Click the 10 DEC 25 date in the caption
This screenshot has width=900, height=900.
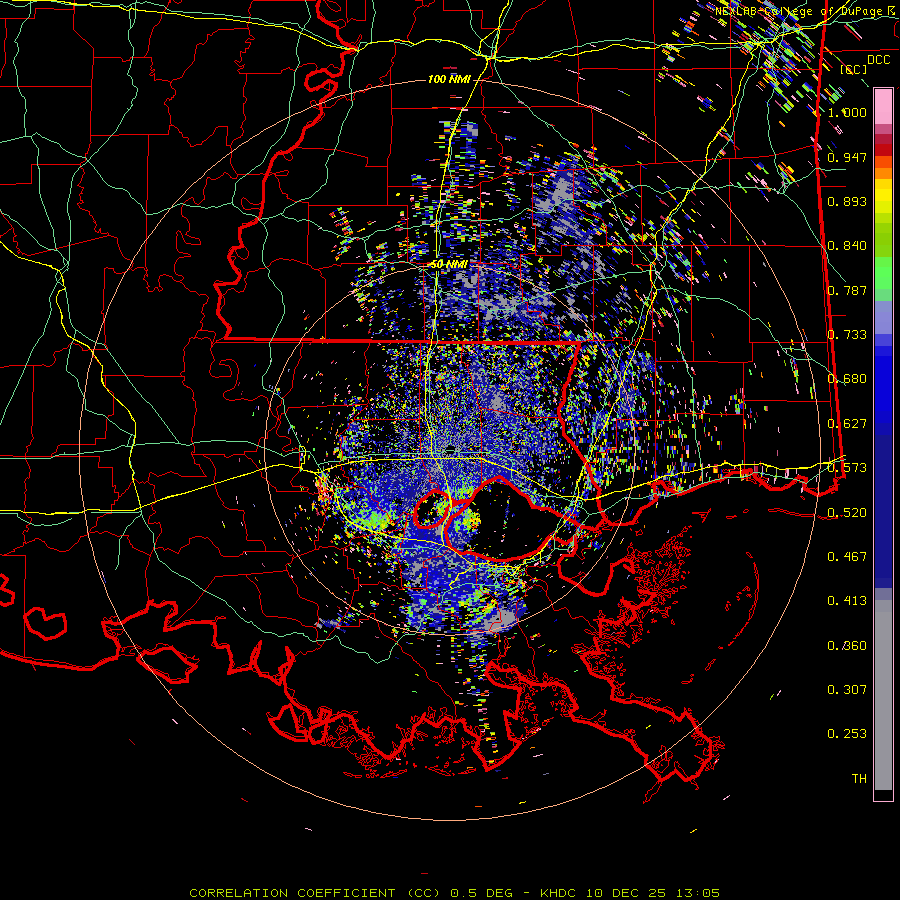click(x=628, y=893)
